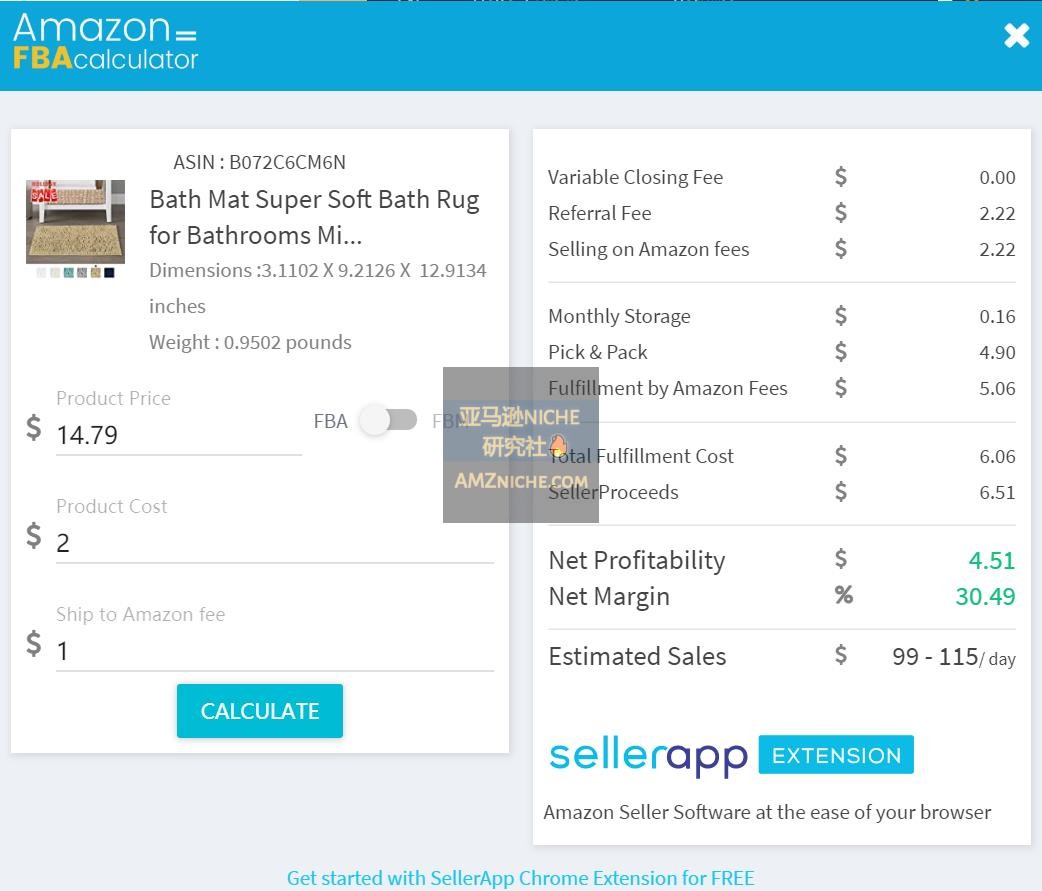Toggle the FBA/FBM fulfillment switch

(x=388, y=420)
